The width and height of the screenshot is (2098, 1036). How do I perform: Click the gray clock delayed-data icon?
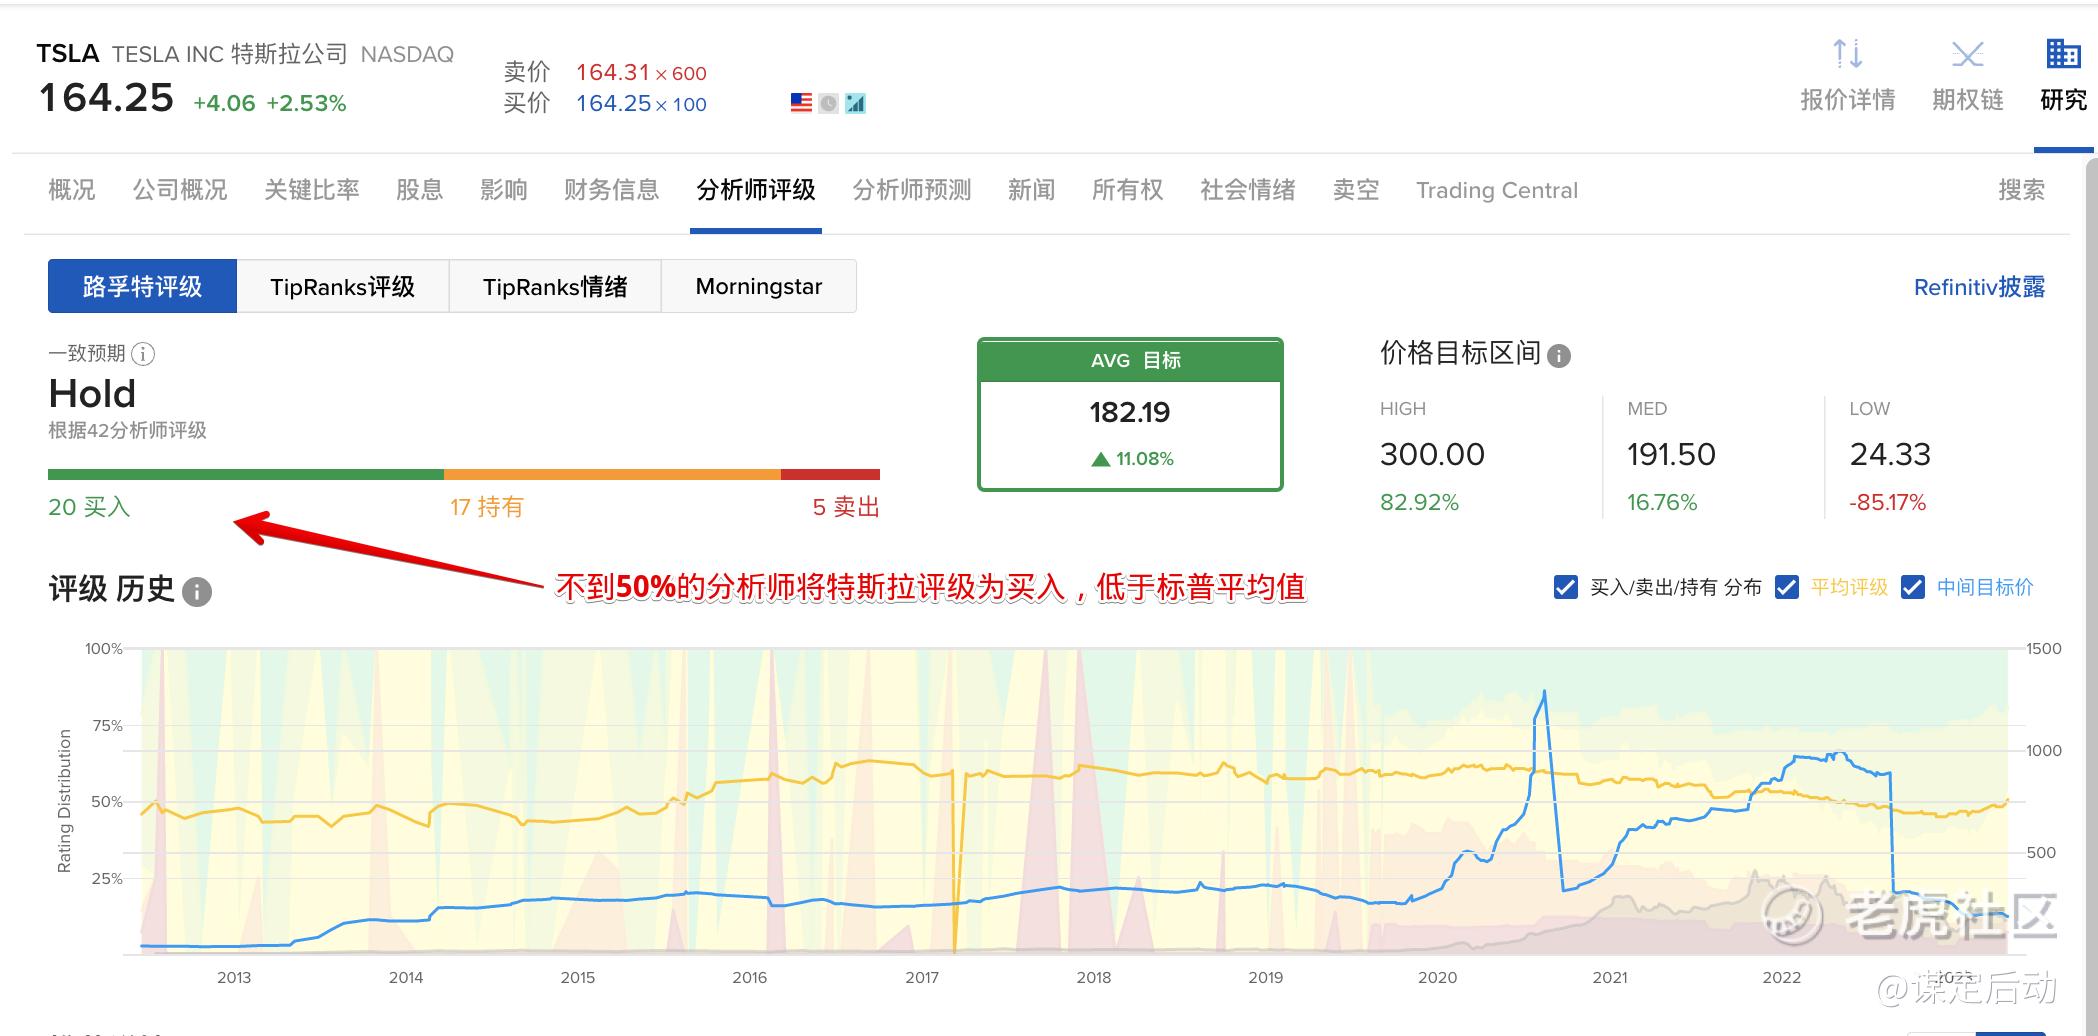coord(828,103)
